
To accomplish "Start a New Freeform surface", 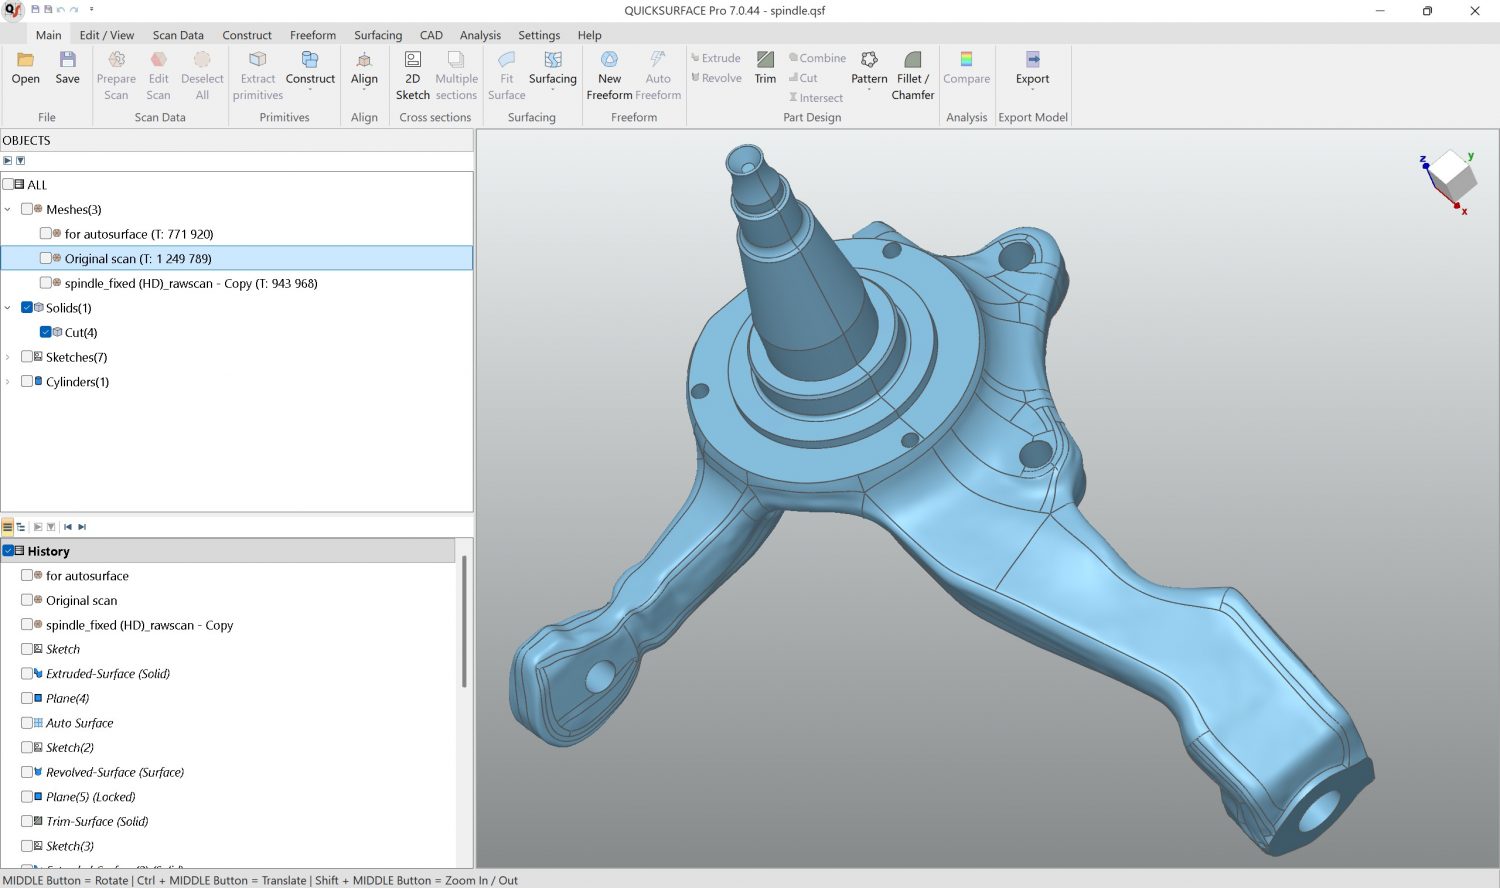I will 609,61.
